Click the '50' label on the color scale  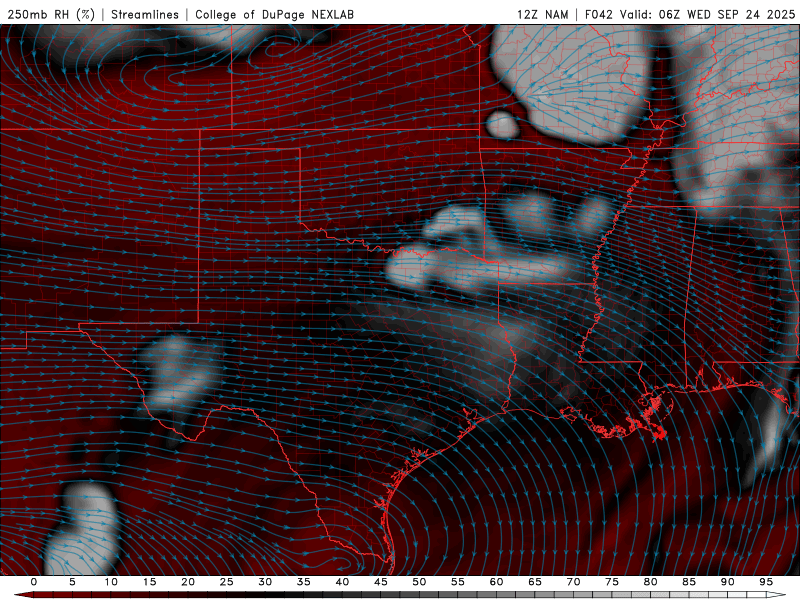419,582
